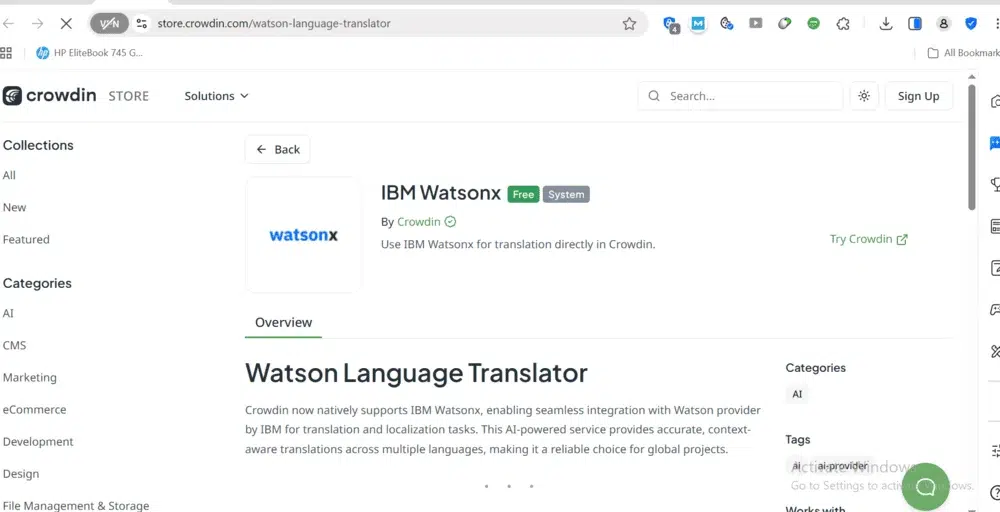
Task: Open the Marketing category
Action: pyautogui.click(x=29, y=377)
